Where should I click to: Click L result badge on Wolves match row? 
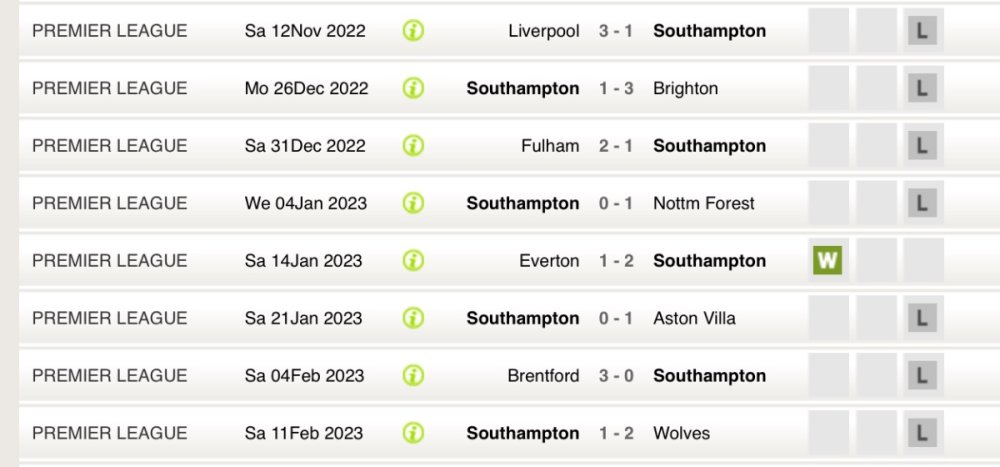[x=921, y=433]
